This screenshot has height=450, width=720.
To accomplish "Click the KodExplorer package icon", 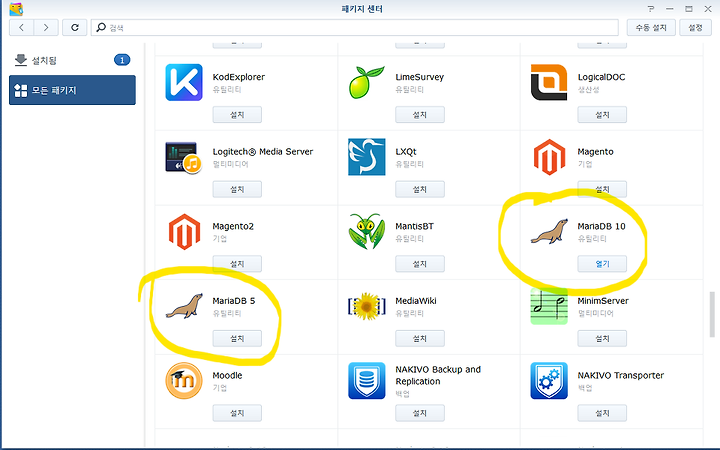I will click(x=184, y=82).
